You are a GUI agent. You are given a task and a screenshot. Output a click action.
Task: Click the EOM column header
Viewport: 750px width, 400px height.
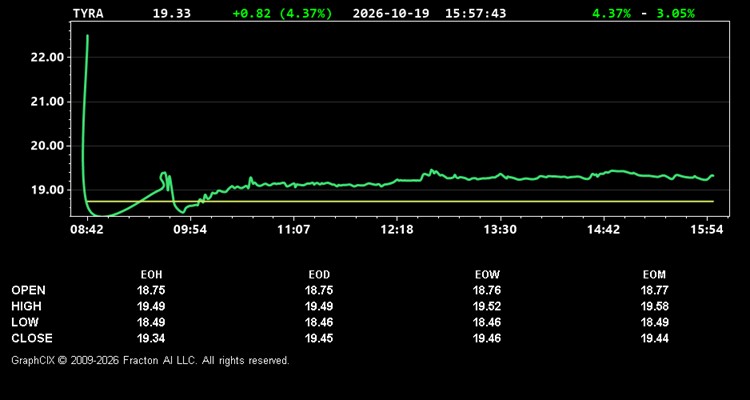(654, 275)
